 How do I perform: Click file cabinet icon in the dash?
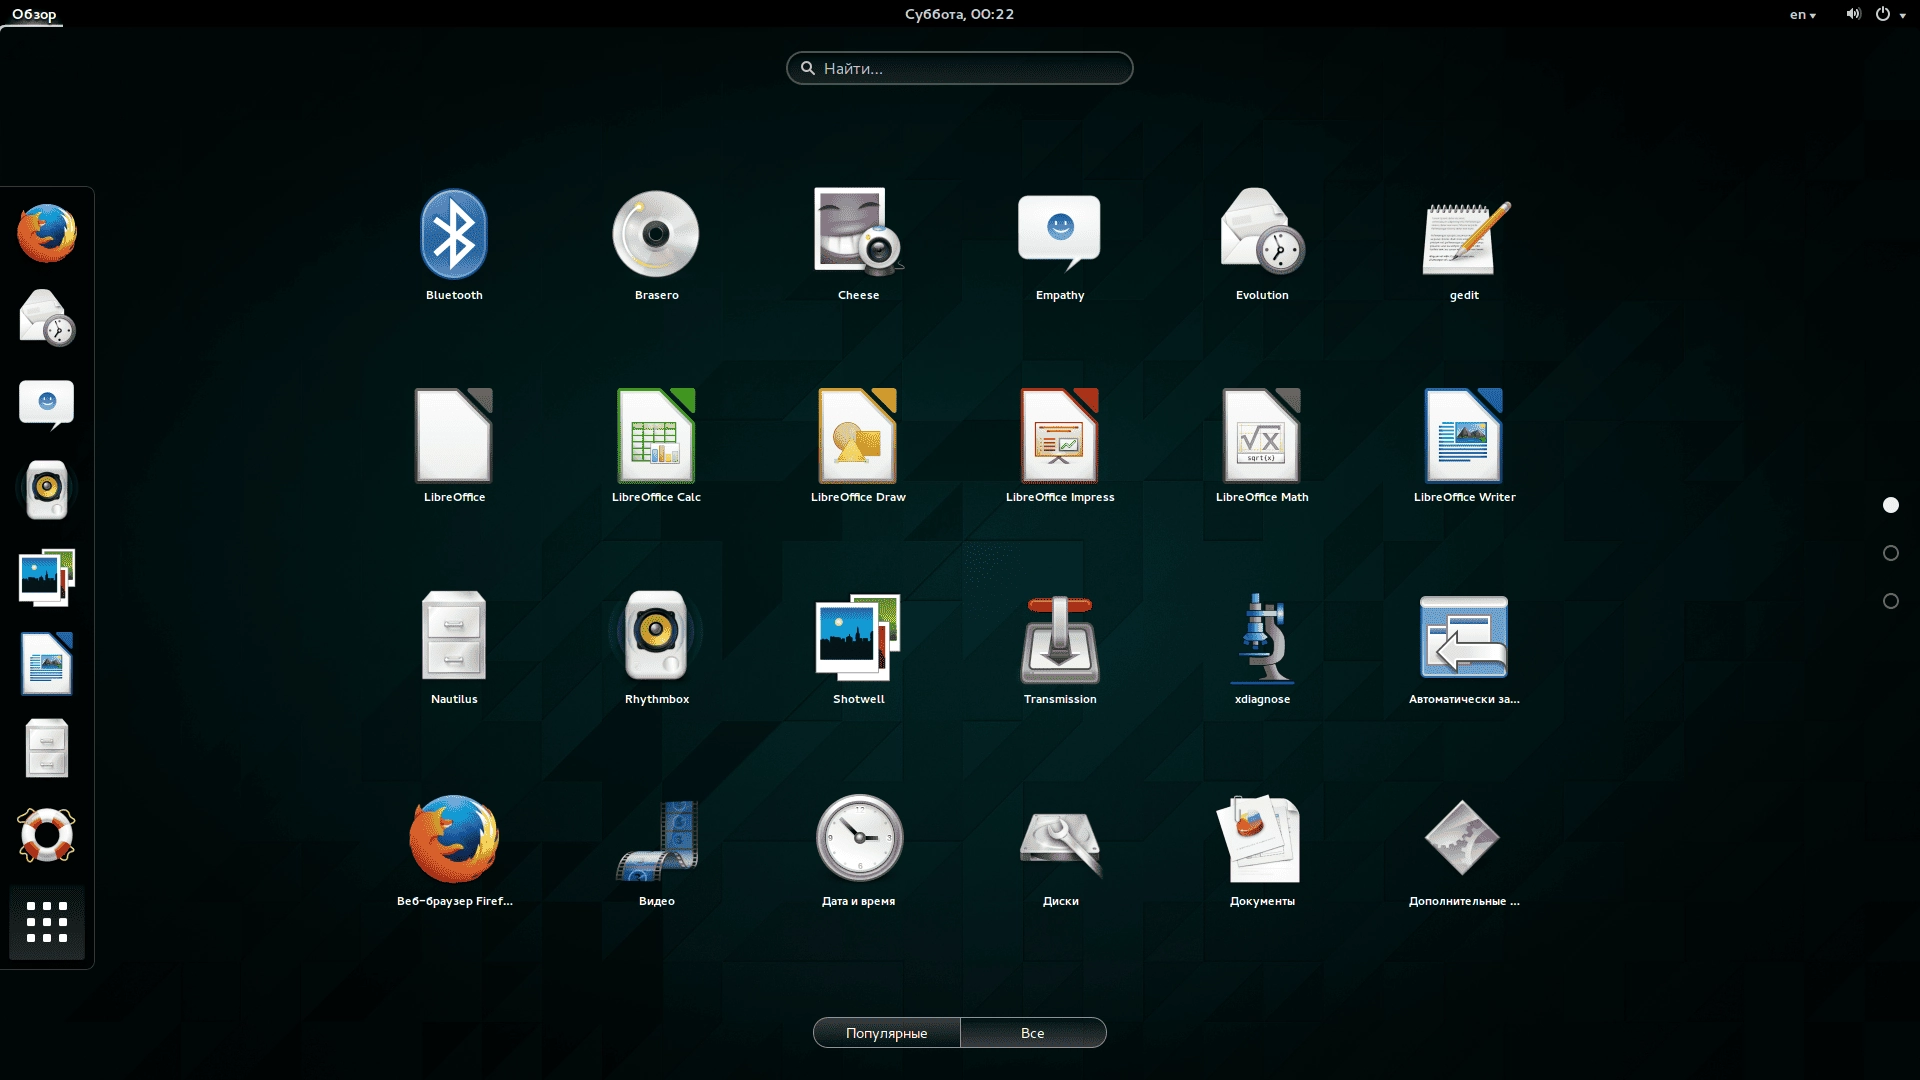point(47,748)
